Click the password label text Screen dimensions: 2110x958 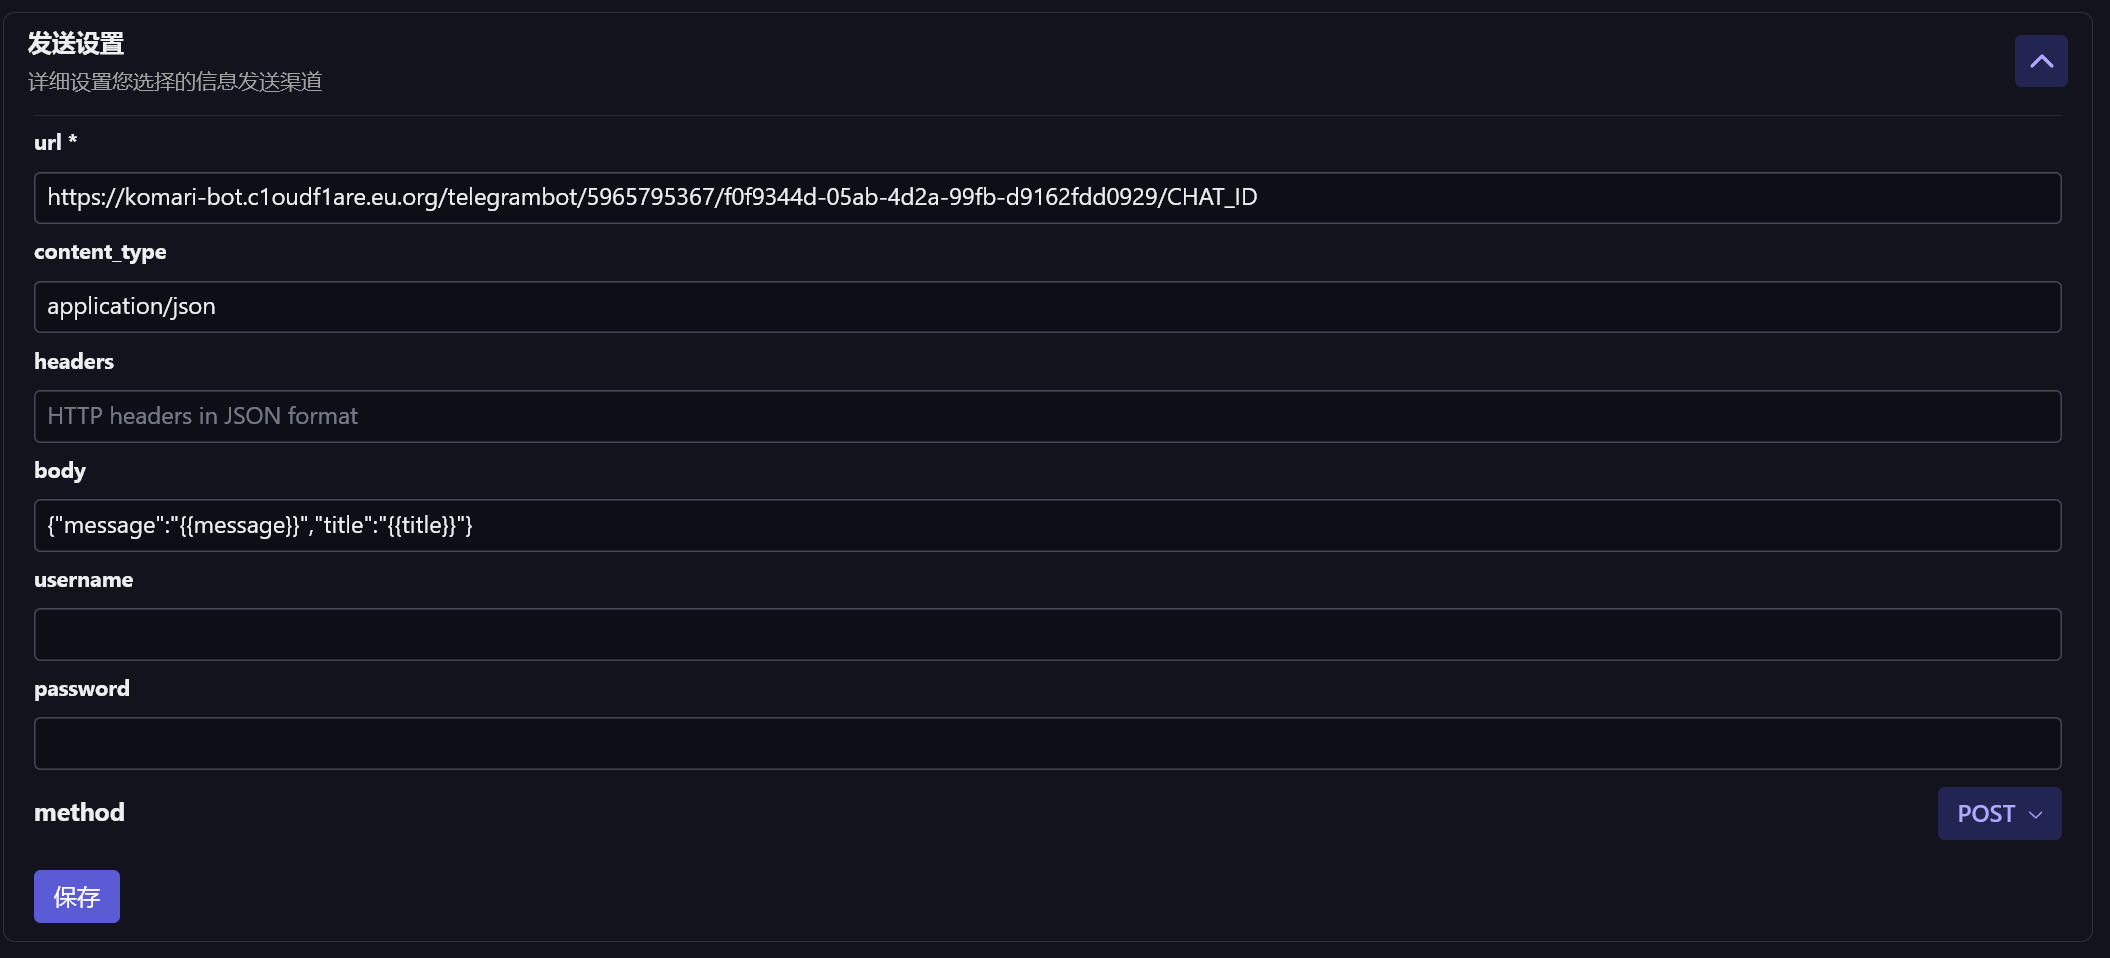click(81, 689)
